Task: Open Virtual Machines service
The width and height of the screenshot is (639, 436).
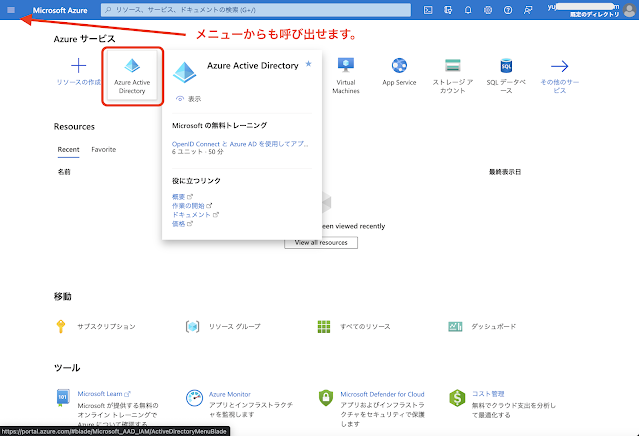Action: point(346,76)
